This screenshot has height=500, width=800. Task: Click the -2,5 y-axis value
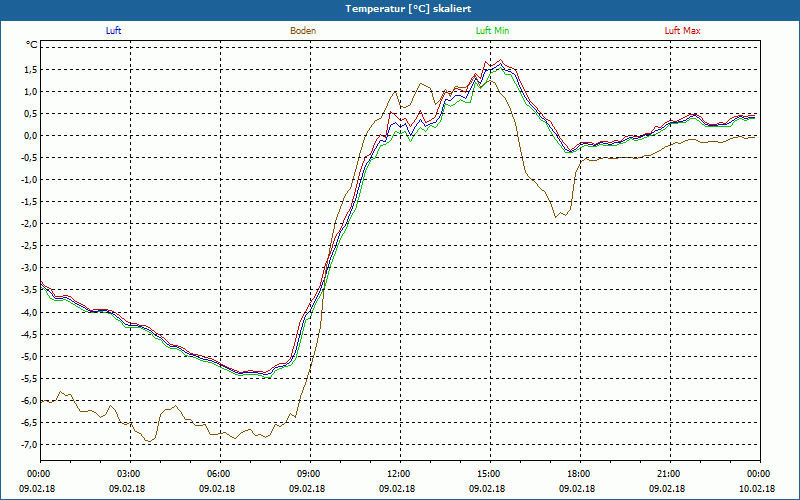coord(29,246)
